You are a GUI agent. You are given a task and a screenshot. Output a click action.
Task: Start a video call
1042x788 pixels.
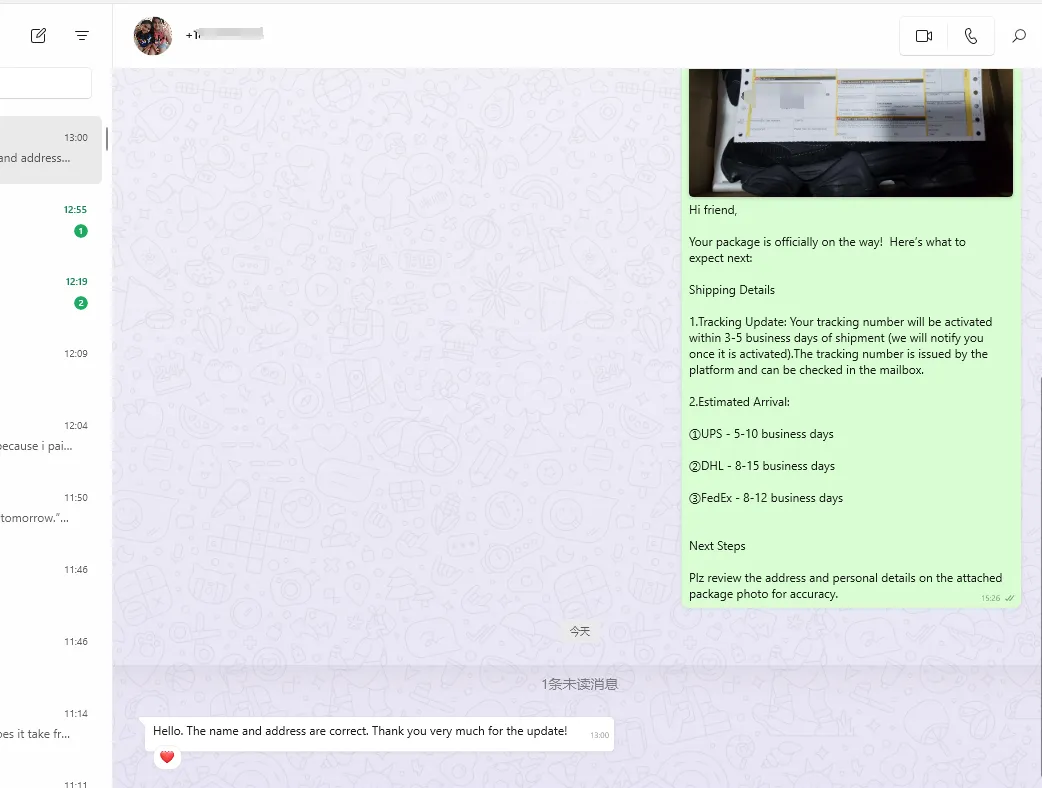point(924,36)
